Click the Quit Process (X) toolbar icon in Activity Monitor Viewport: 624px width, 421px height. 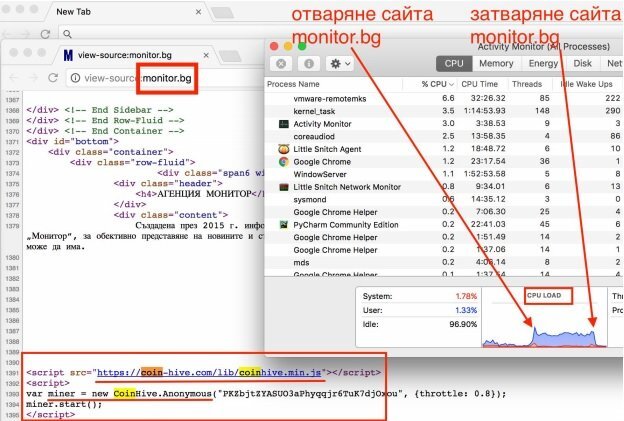(281, 64)
